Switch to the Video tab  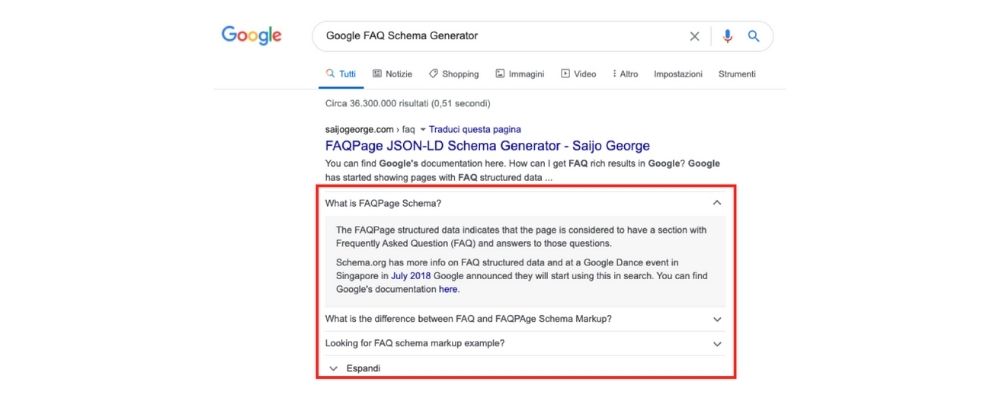pyautogui.click(x=578, y=74)
